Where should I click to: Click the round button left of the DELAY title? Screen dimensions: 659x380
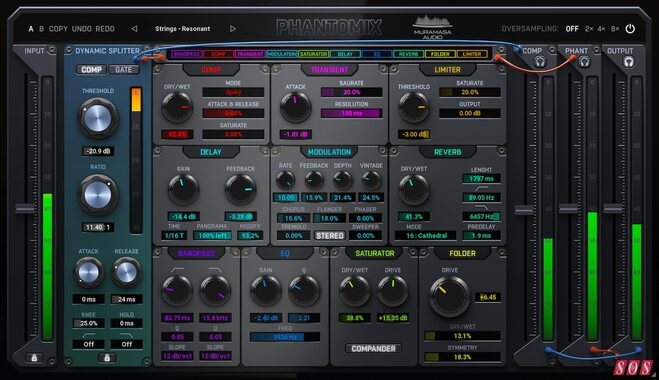[x=158, y=150]
